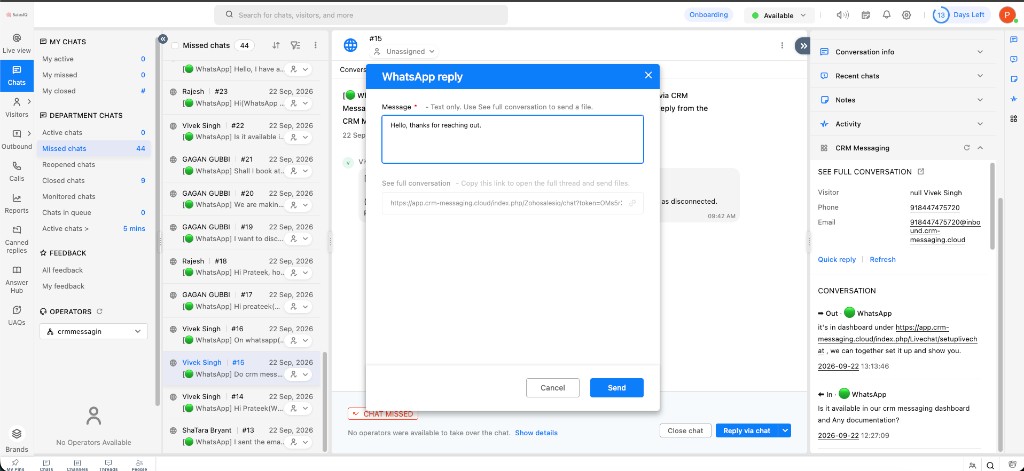Open the Monitored chats list

click(93, 197)
